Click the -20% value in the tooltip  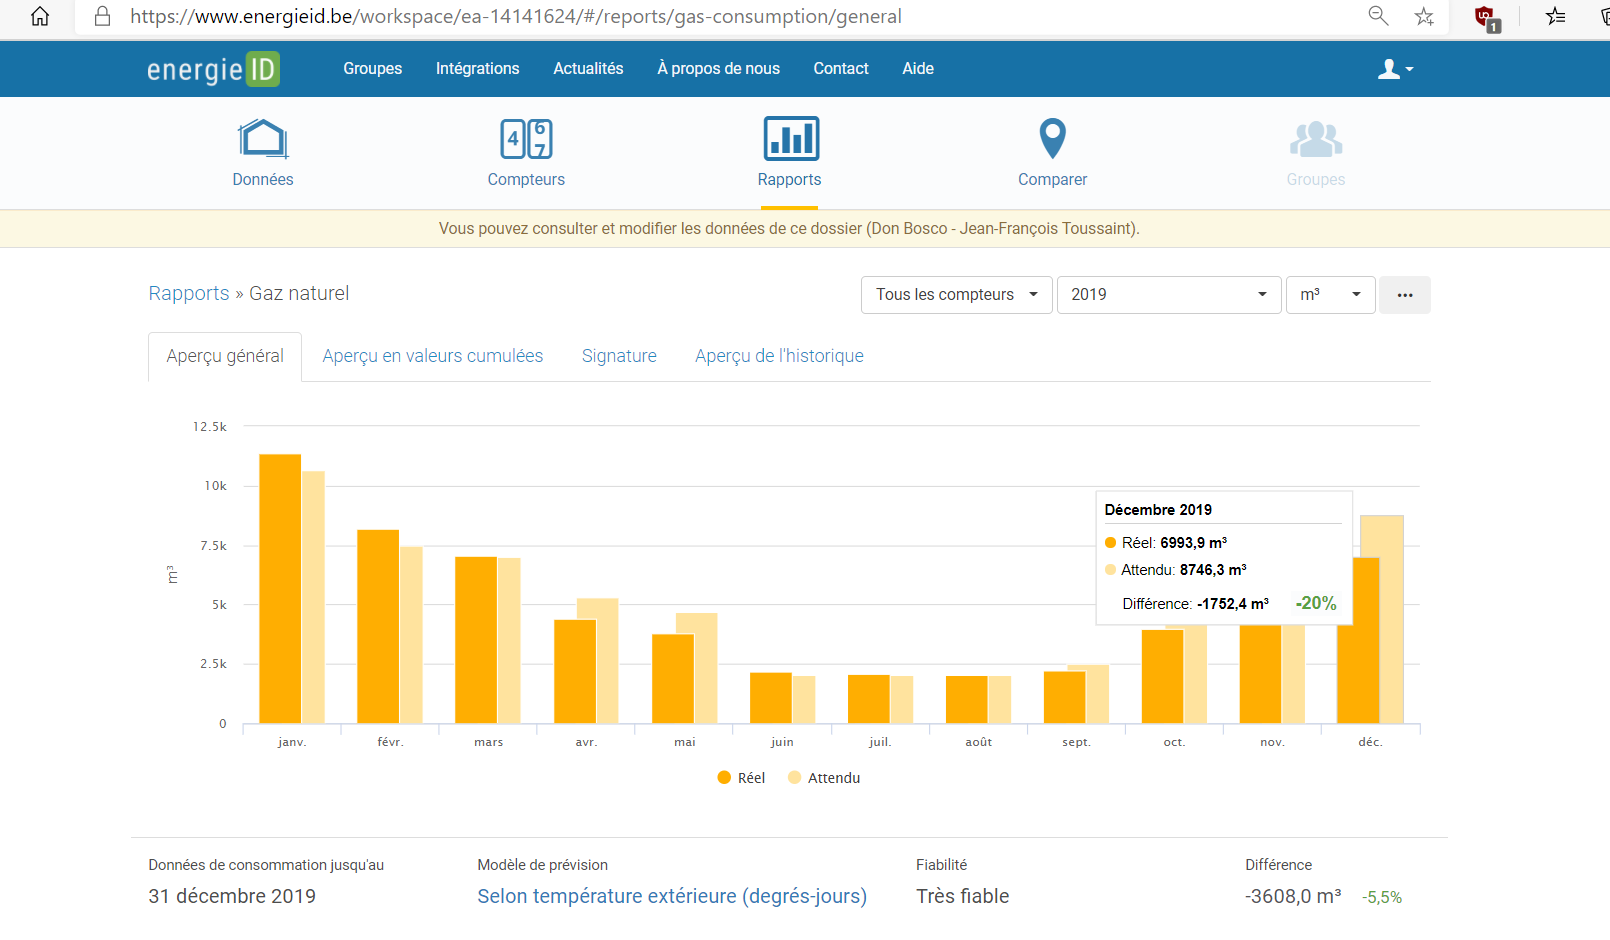pos(1316,603)
